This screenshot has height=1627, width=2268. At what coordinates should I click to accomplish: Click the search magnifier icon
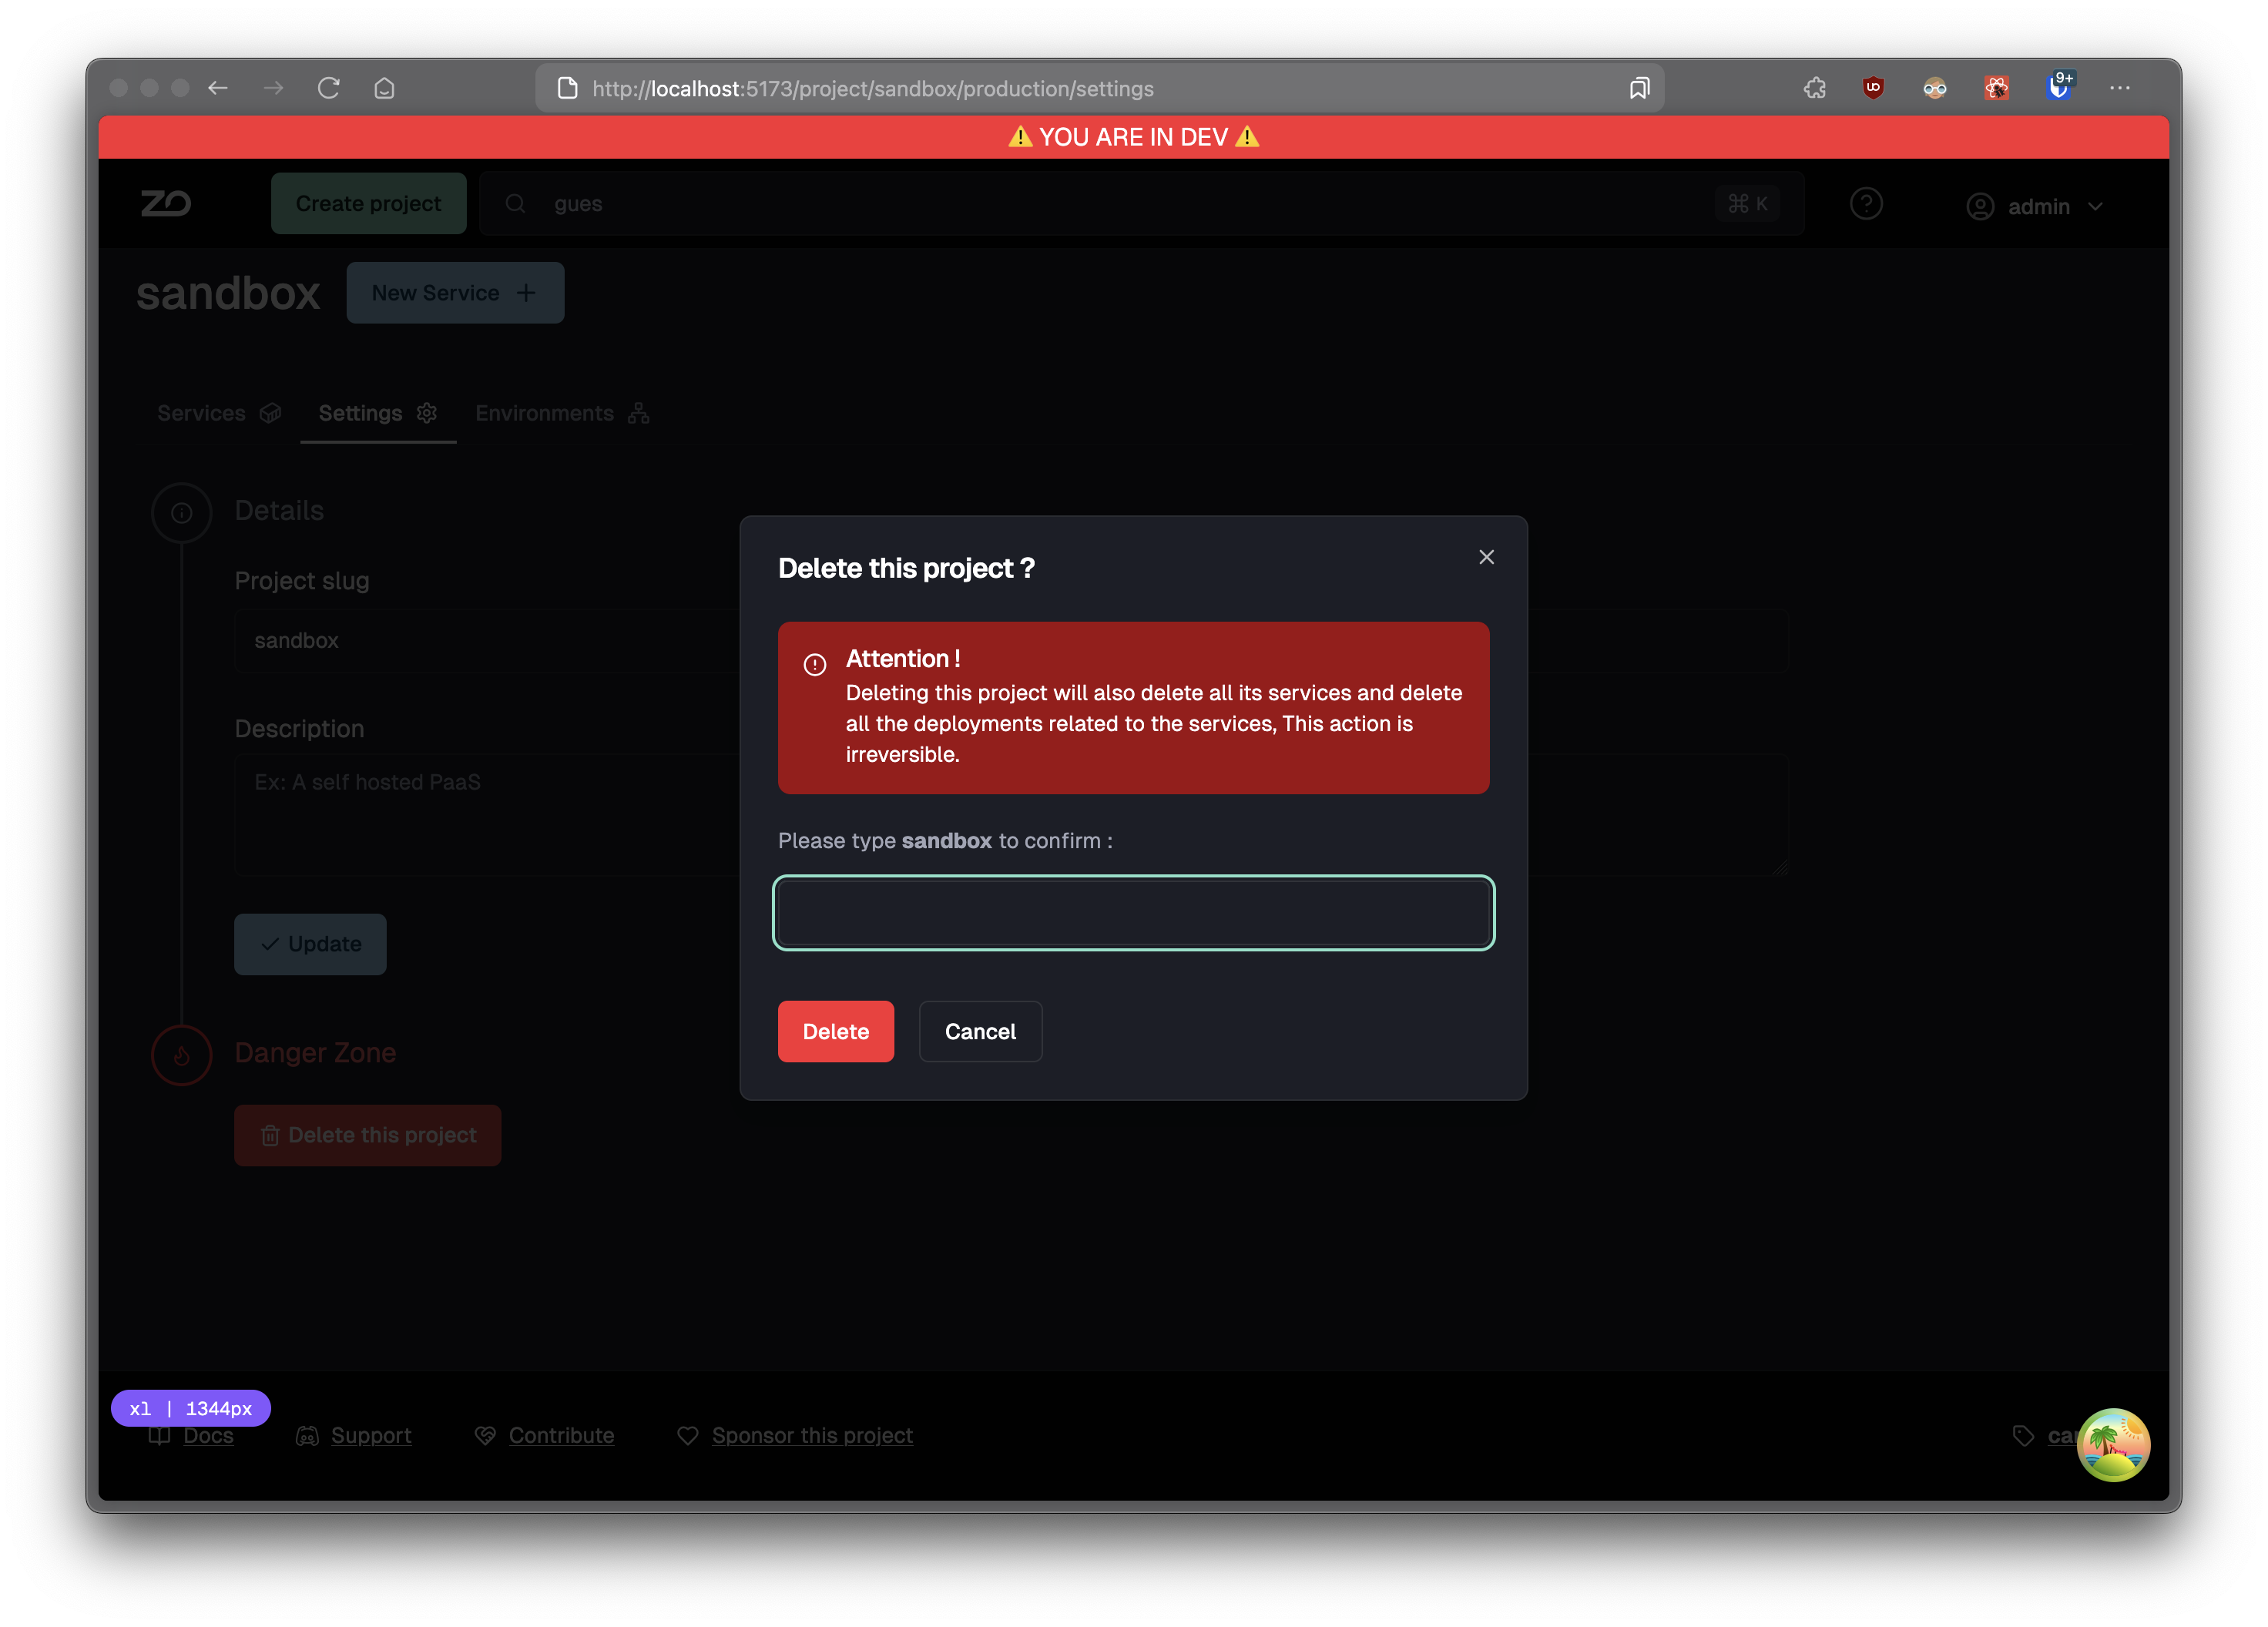(x=515, y=204)
